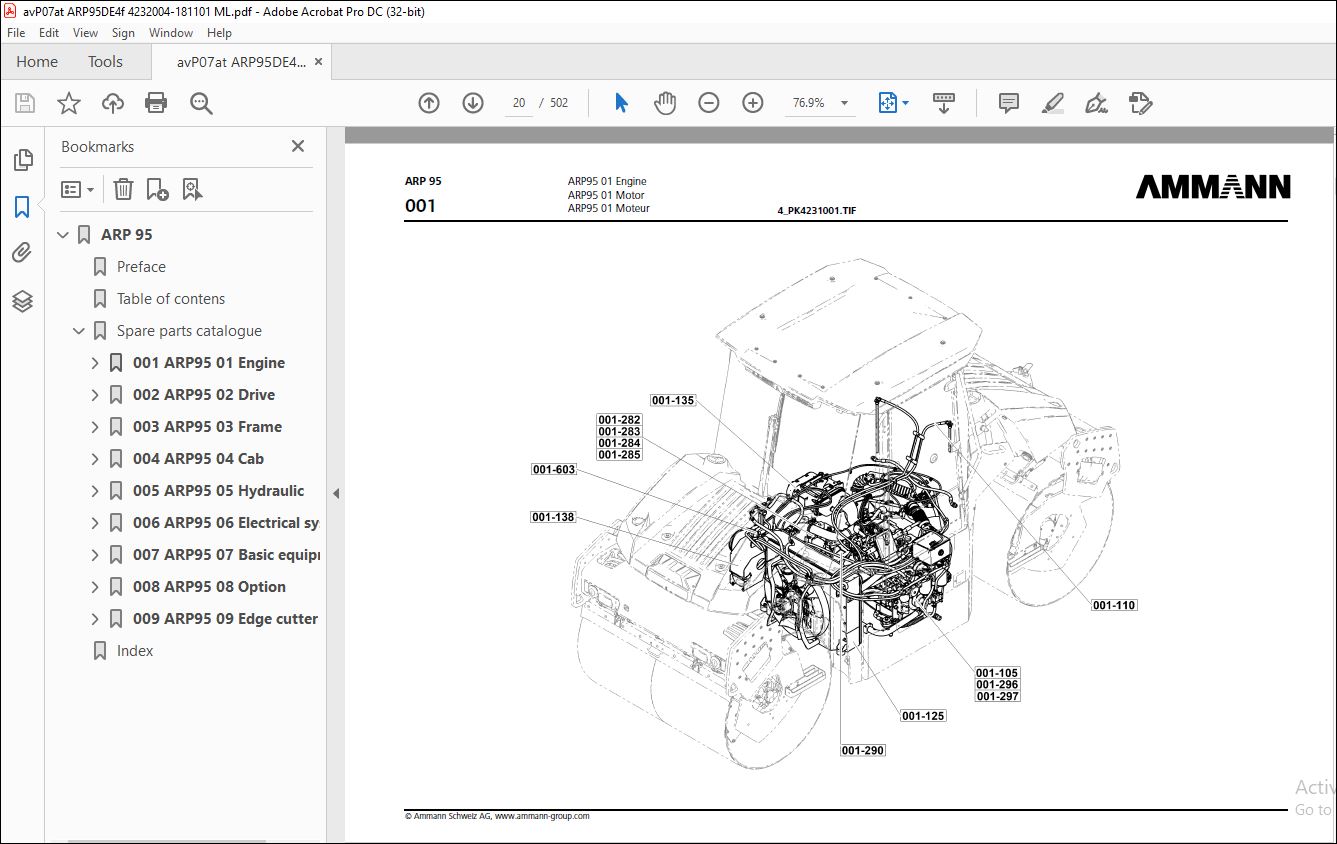Click the cloud upload icon
1337x844 pixels.
pyautogui.click(x=113, y=103)
